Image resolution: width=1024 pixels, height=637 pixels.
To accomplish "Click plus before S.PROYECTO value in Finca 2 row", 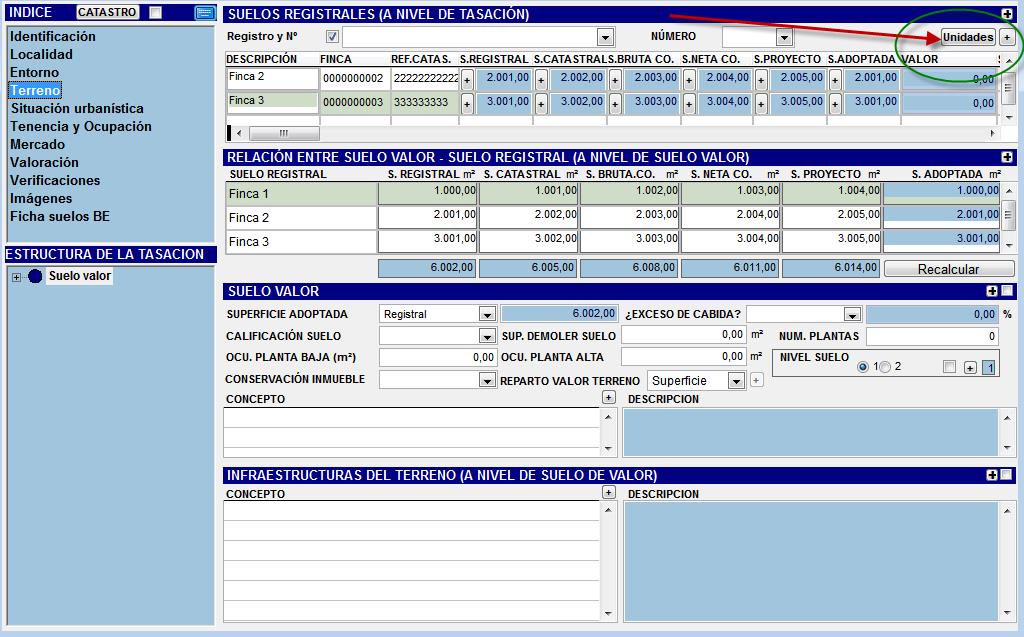I will pyautogui.click(x=761, y=80).
